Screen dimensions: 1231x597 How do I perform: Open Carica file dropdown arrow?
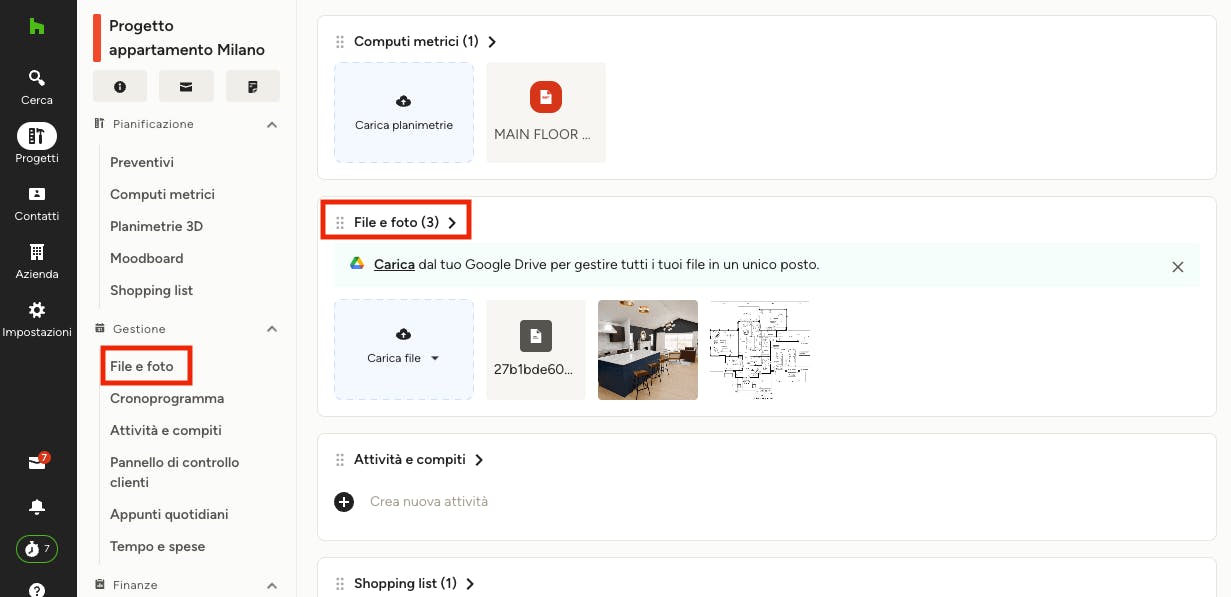(434, 358)
